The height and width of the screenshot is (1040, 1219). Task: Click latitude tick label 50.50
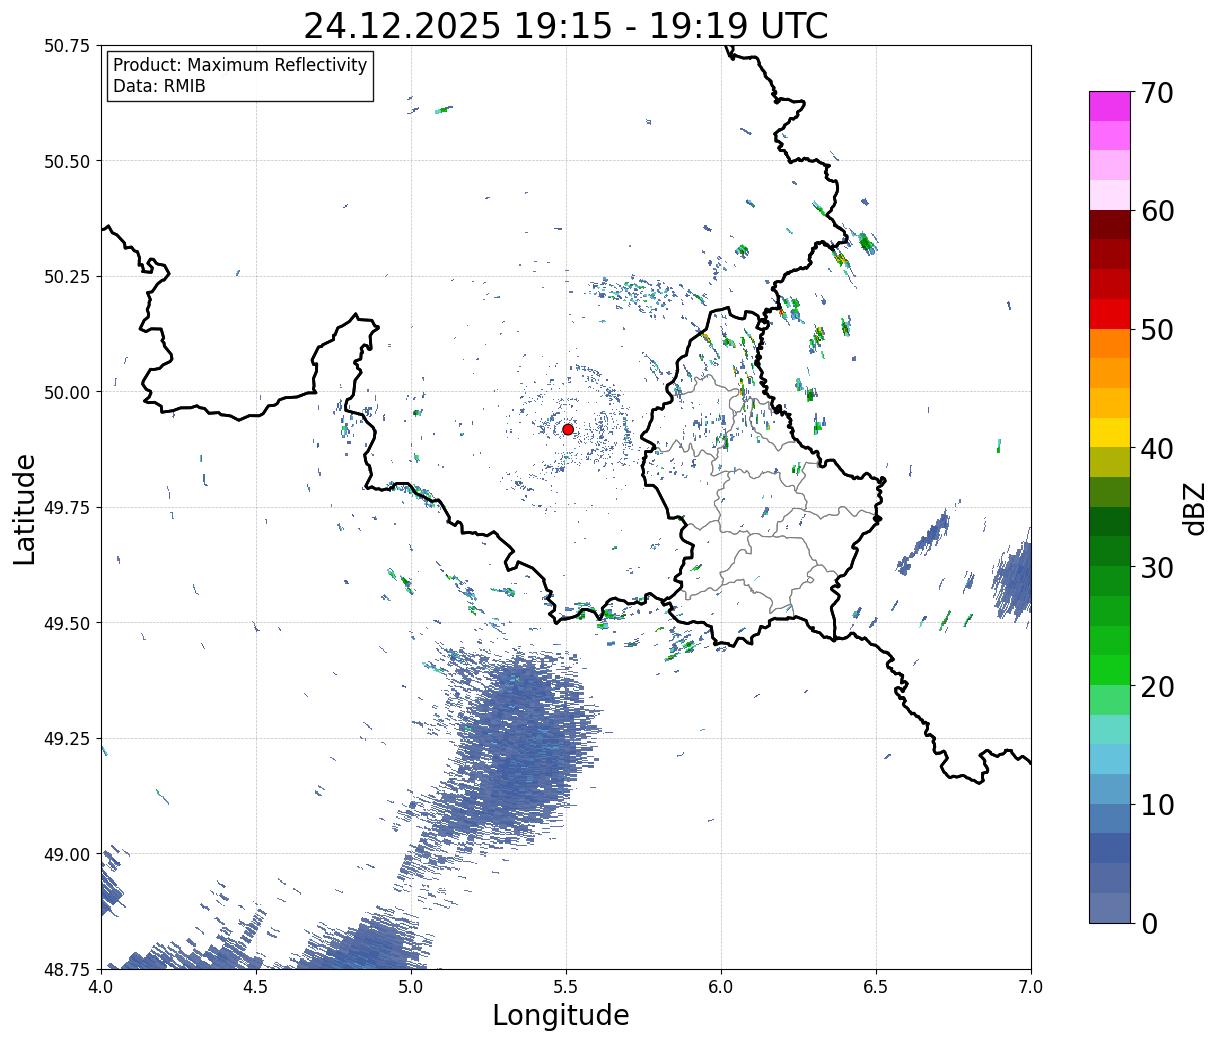click(67, 161)
